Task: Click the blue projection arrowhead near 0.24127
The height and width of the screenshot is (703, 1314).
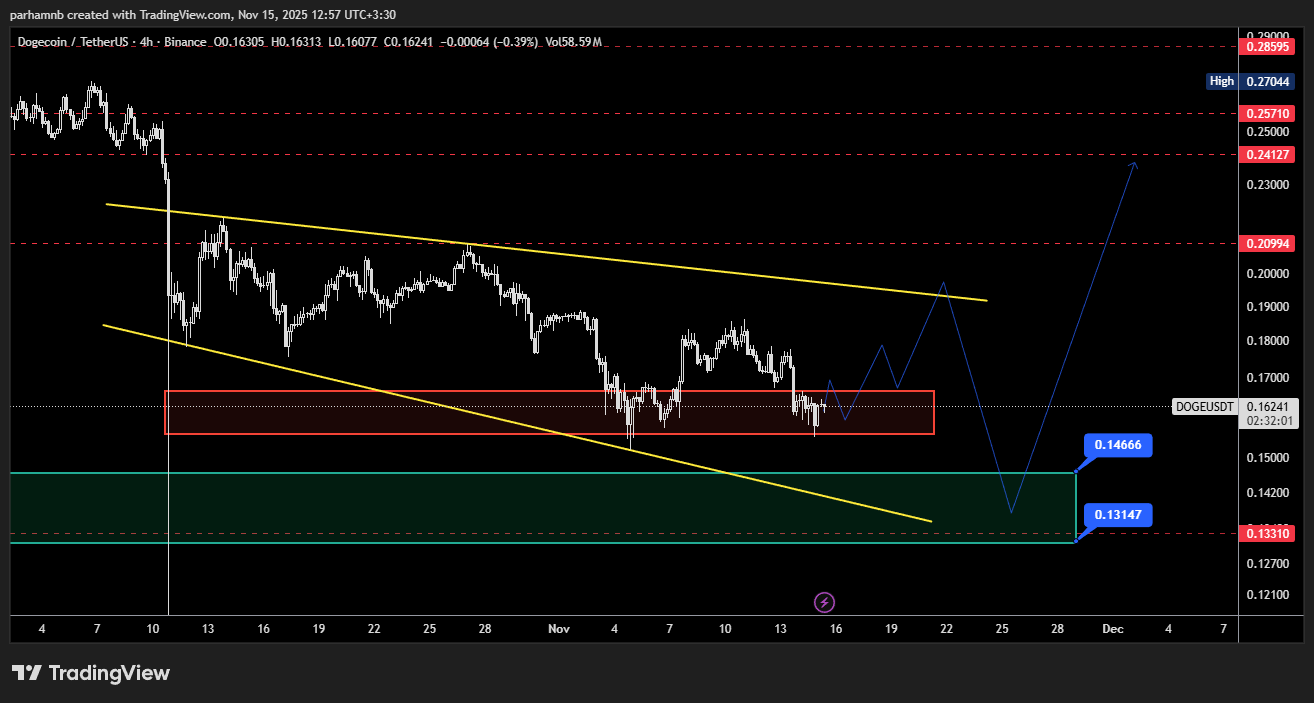Action: tap(1133, 164)
